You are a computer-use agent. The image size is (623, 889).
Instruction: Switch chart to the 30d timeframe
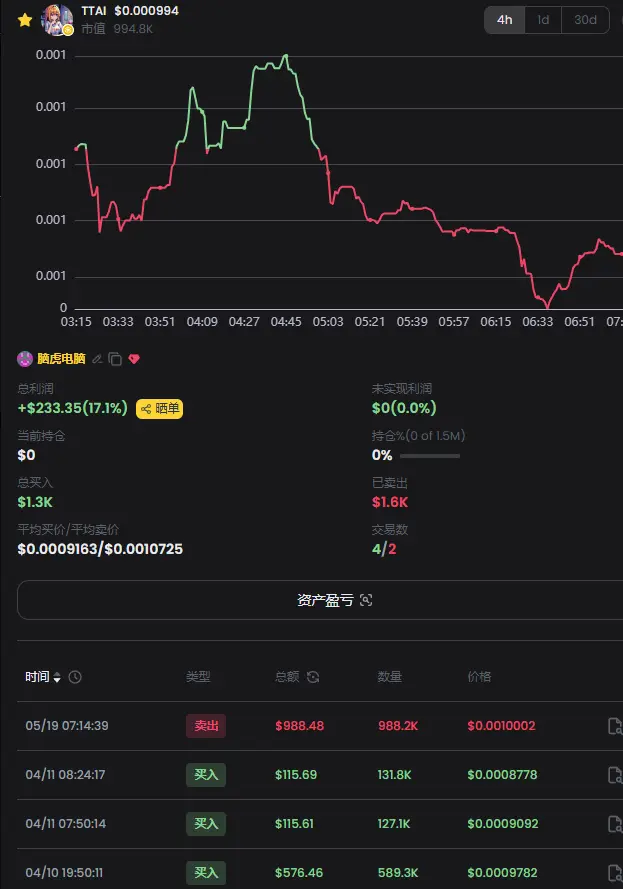(585, 20)
